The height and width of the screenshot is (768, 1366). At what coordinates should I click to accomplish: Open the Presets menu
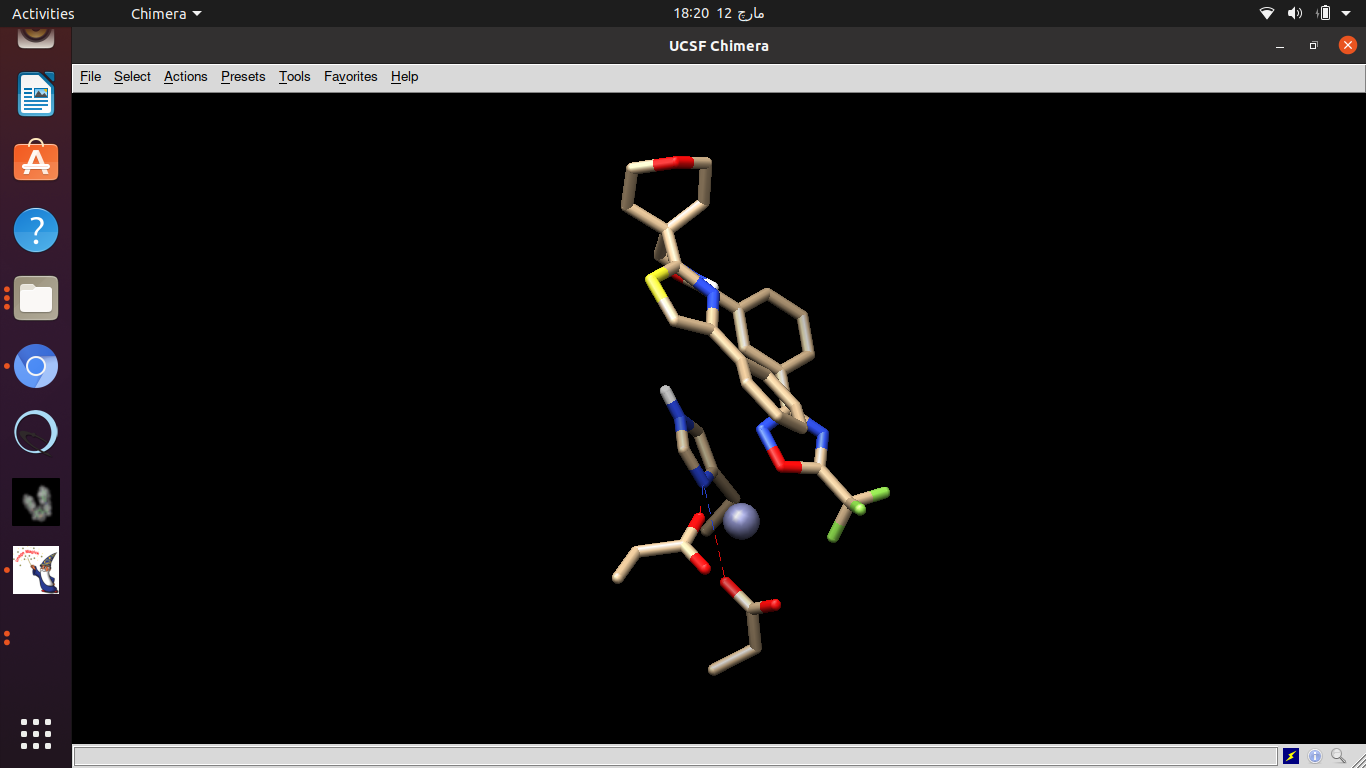click(243, 77)
